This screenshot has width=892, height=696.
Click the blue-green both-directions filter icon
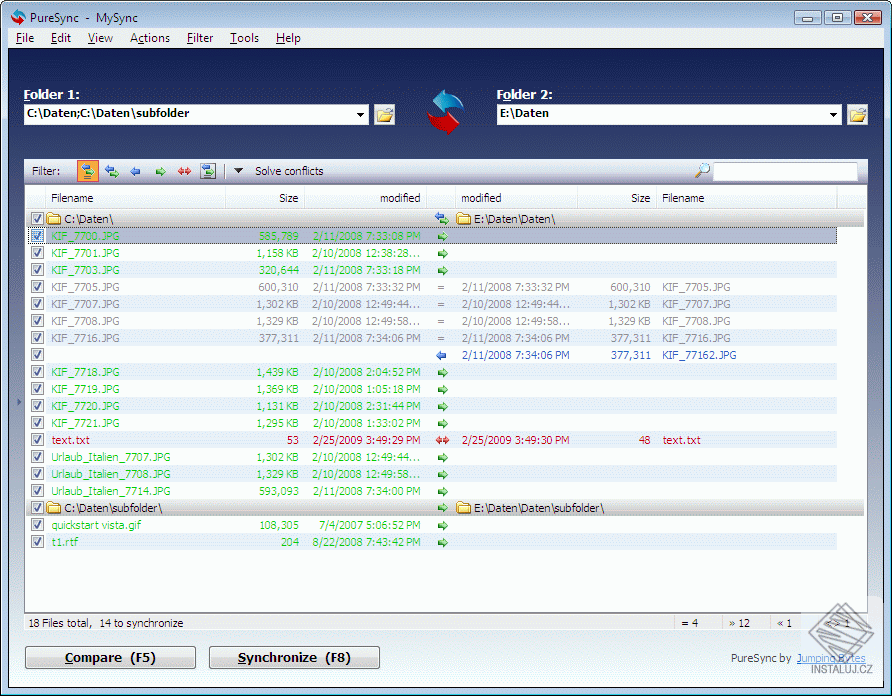(112, 171)
